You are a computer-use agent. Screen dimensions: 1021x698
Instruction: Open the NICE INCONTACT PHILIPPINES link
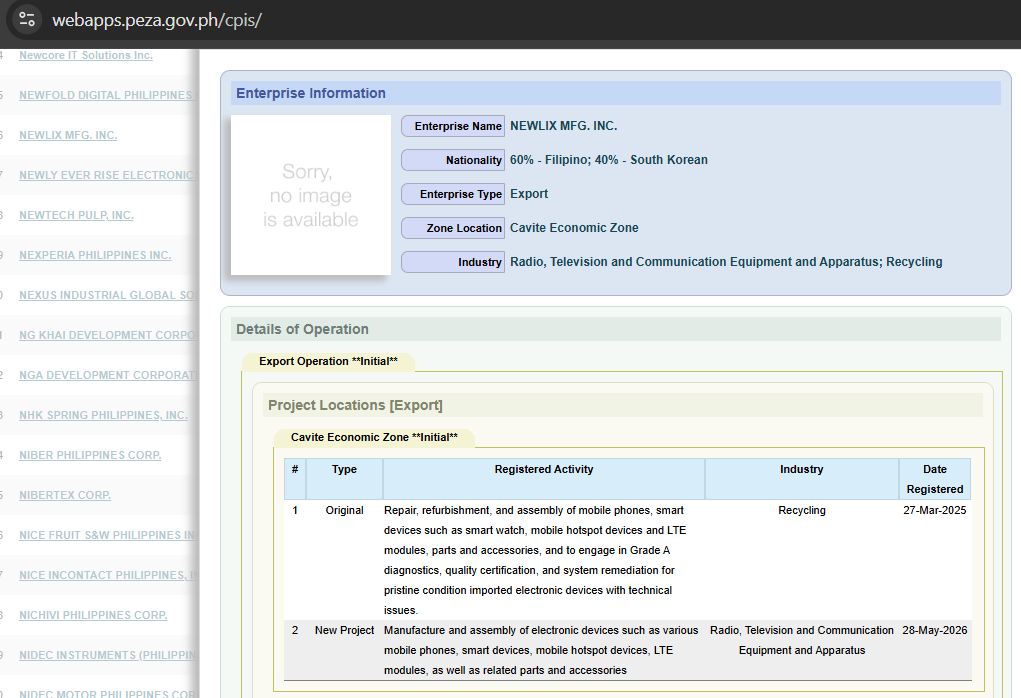click(108, 576)
